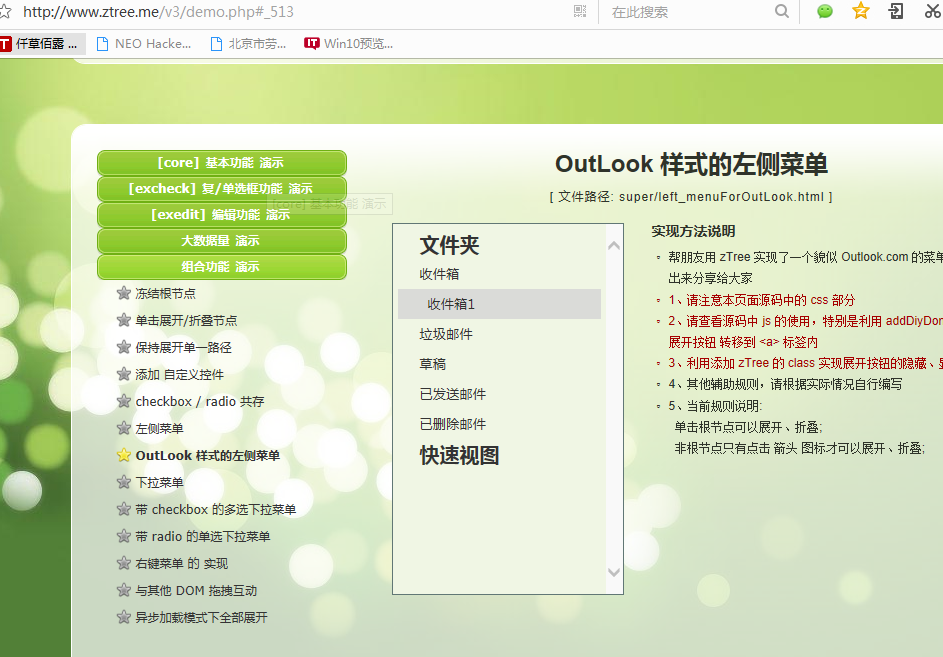Click the star icon beside 异步加载模式下全部展开
The width and height of the screenshot is (943, 657).
coord(124,617)
